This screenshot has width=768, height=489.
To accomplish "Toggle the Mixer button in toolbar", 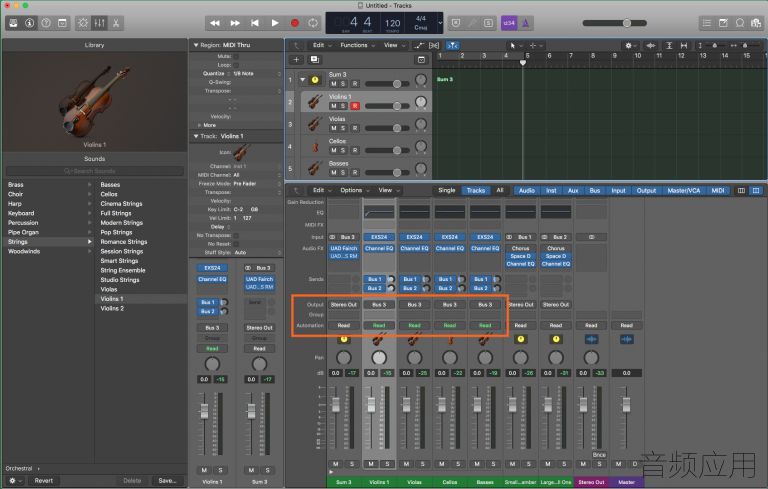I will point(99,23).
